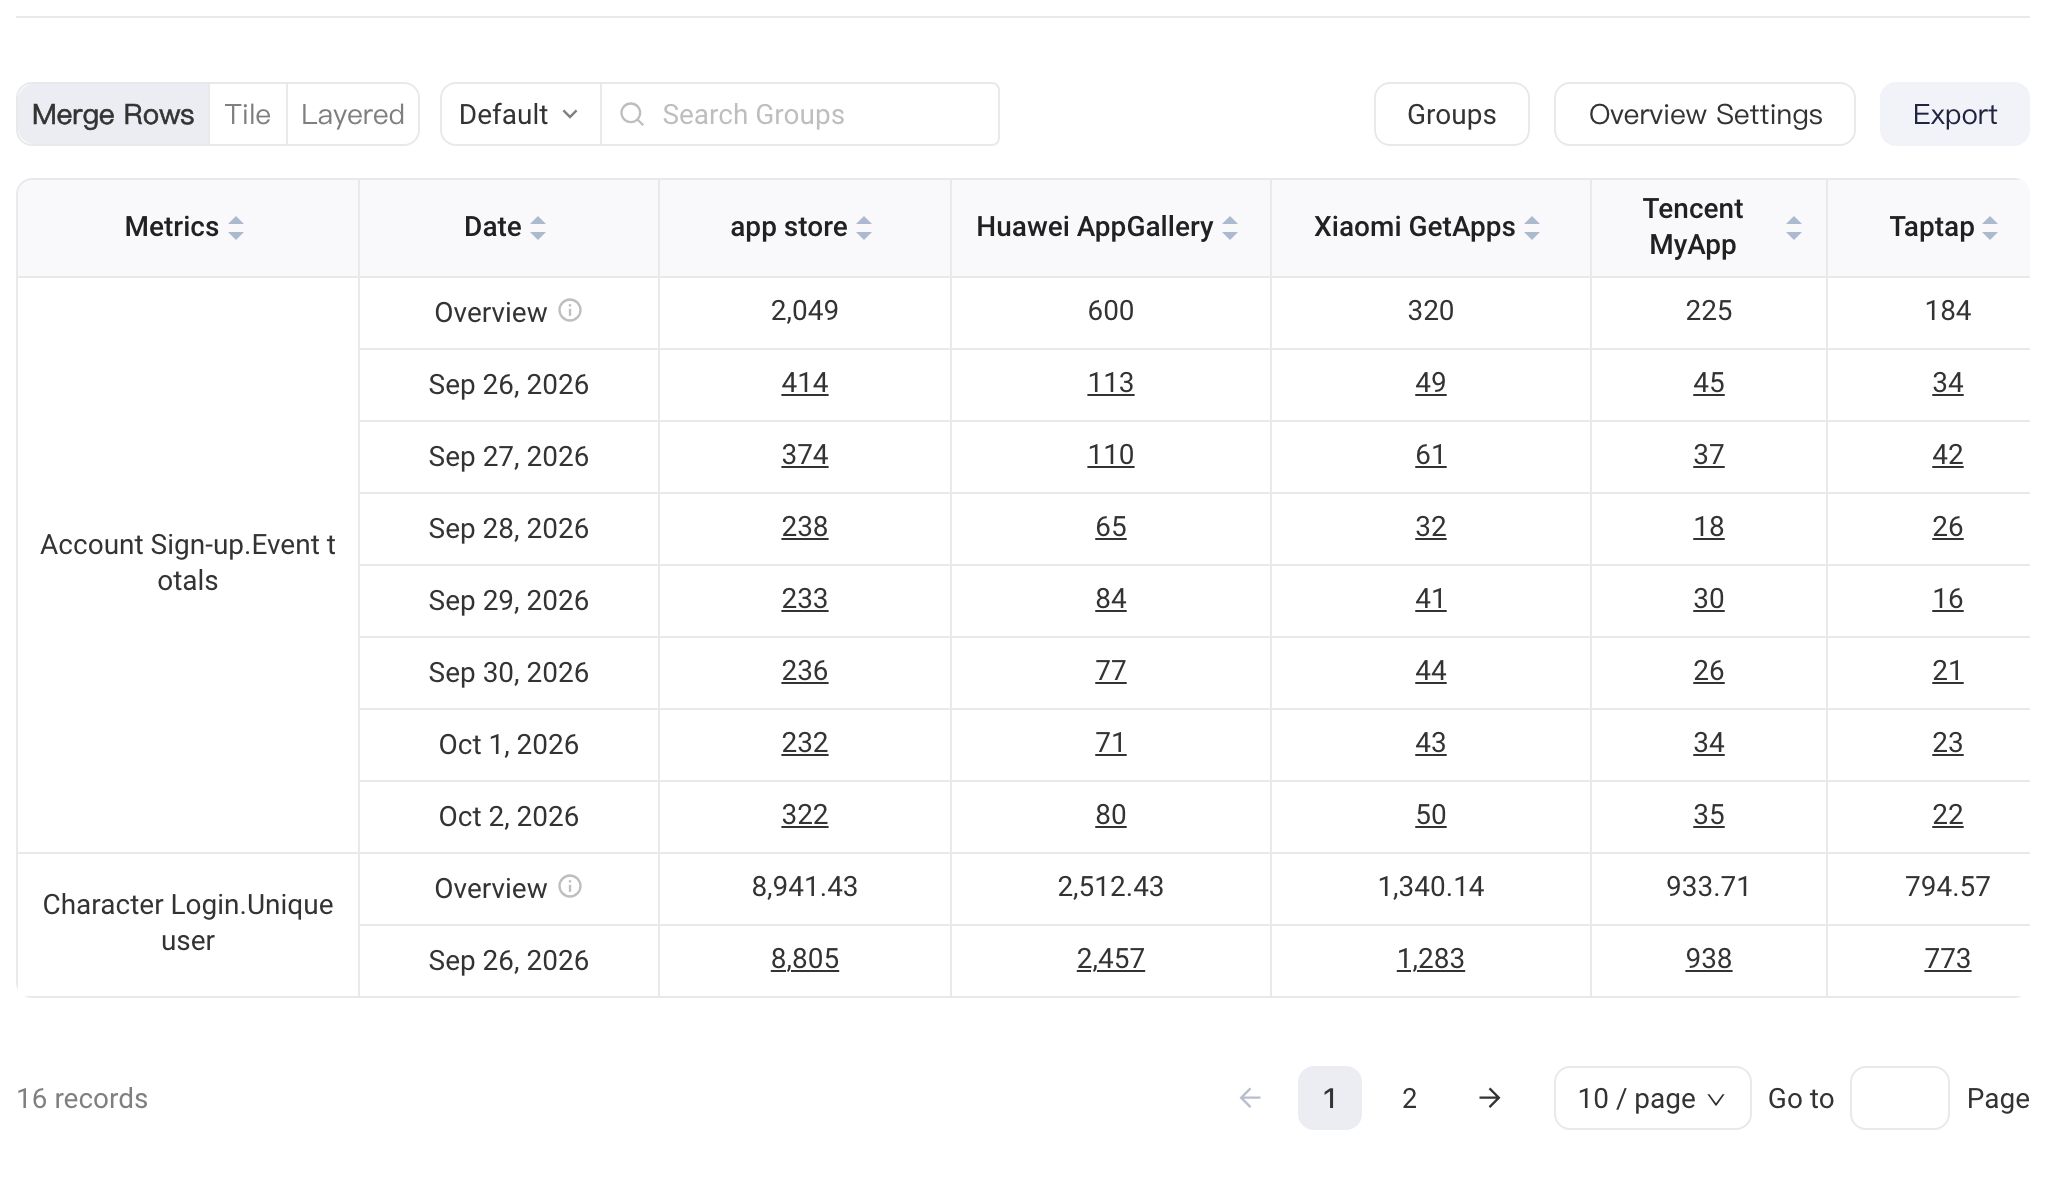Select Merge Rows view mode
Screen dimensions: 2046x1198
pos(113,114)
